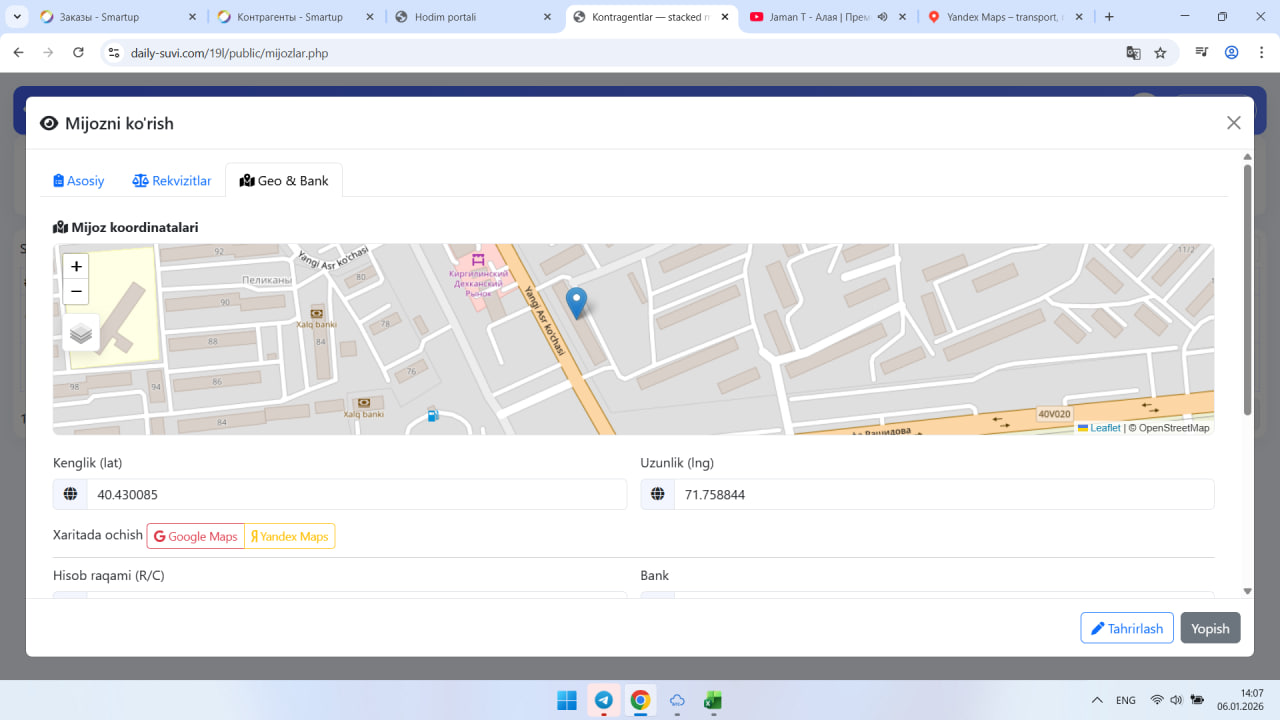
Task: Click the blue location marker on map
Action: pyautogui.click(x=576, y=301)
